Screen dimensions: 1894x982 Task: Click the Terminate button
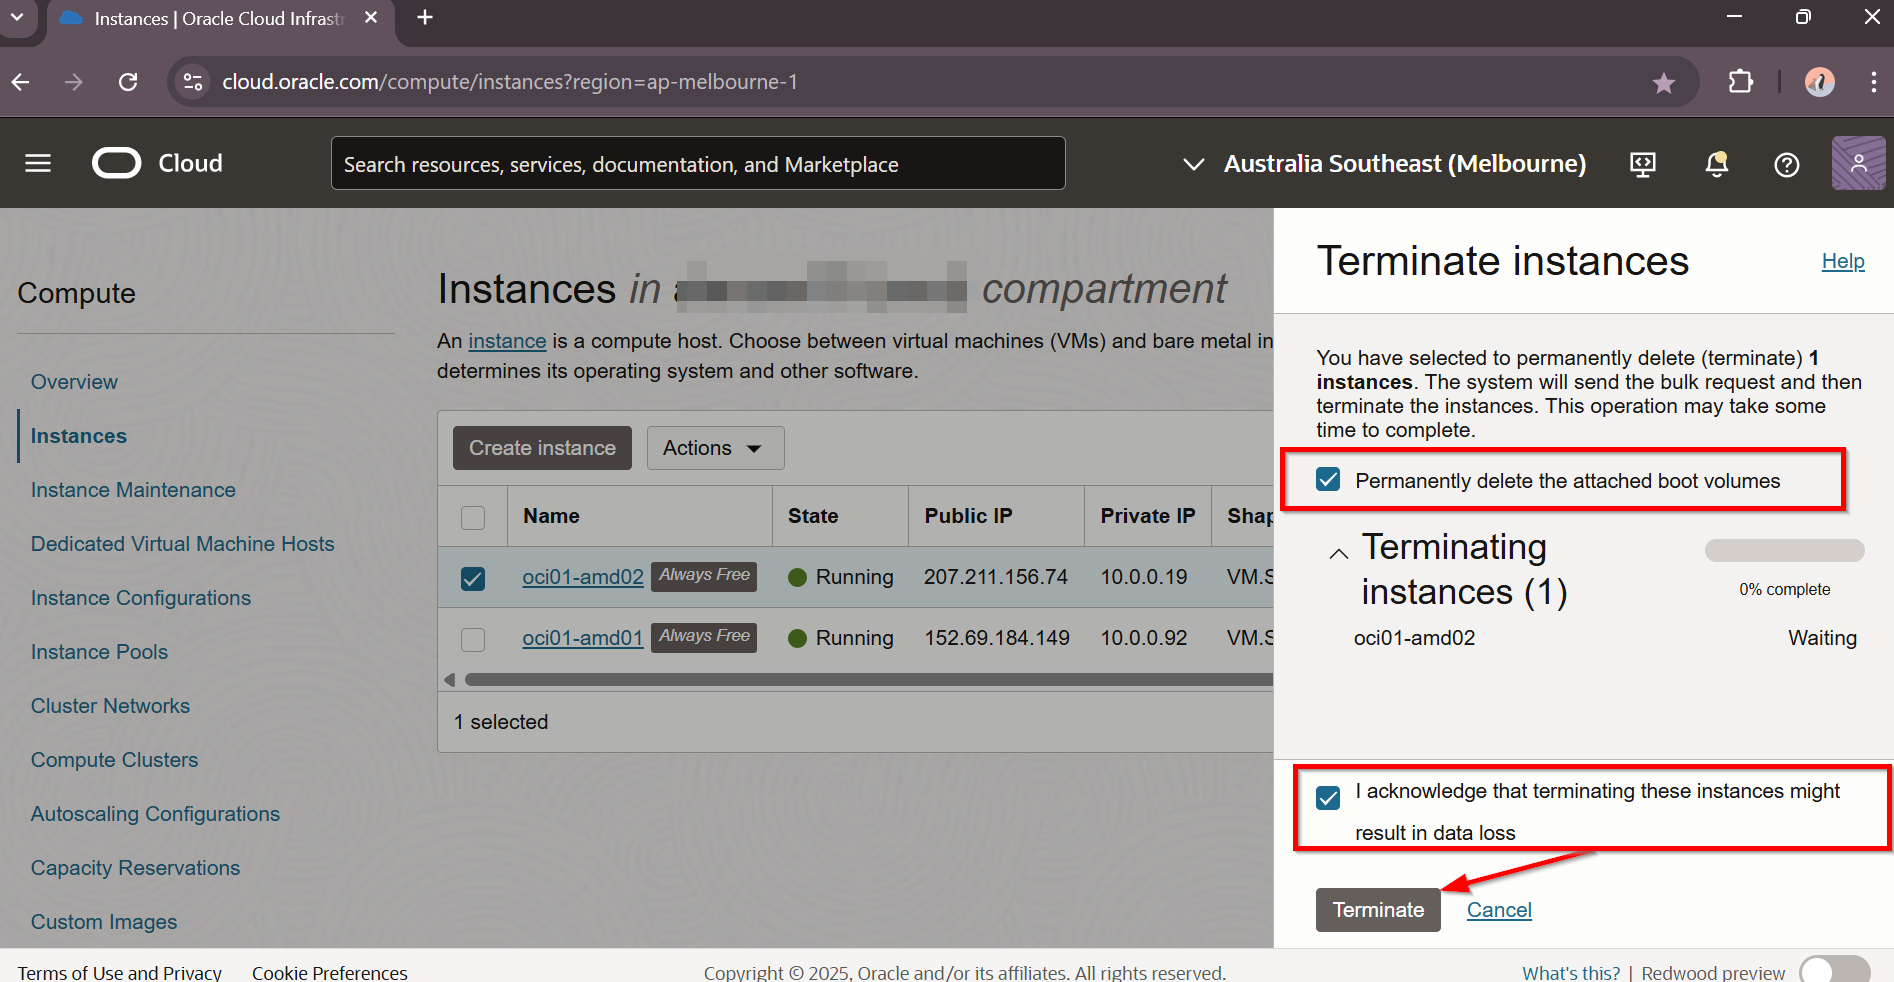[x=1377, y=910]
